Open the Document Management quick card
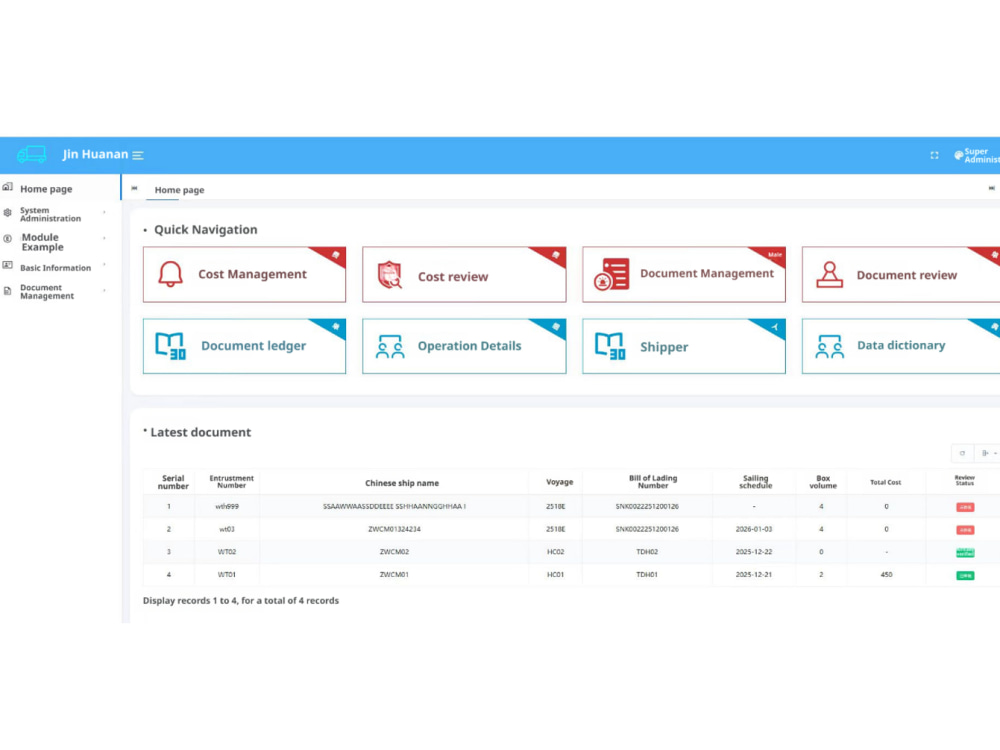1000x750 pixels. click(x=684, y=274)
